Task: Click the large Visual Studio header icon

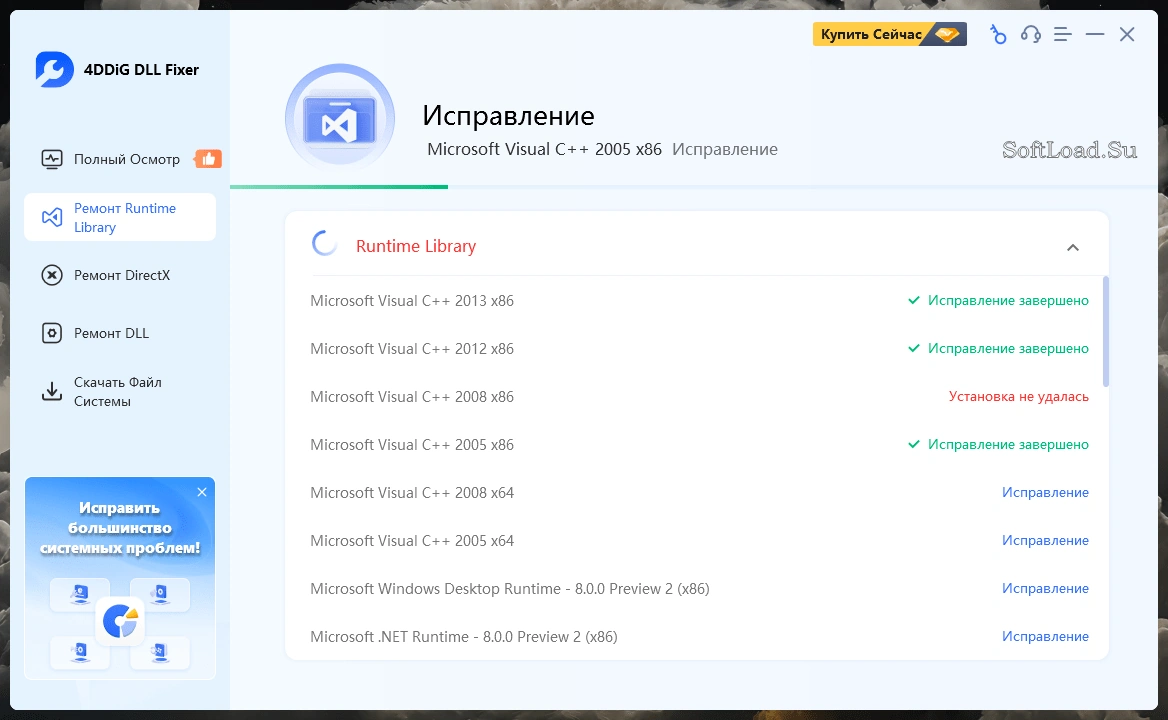Action: [340, 118]
